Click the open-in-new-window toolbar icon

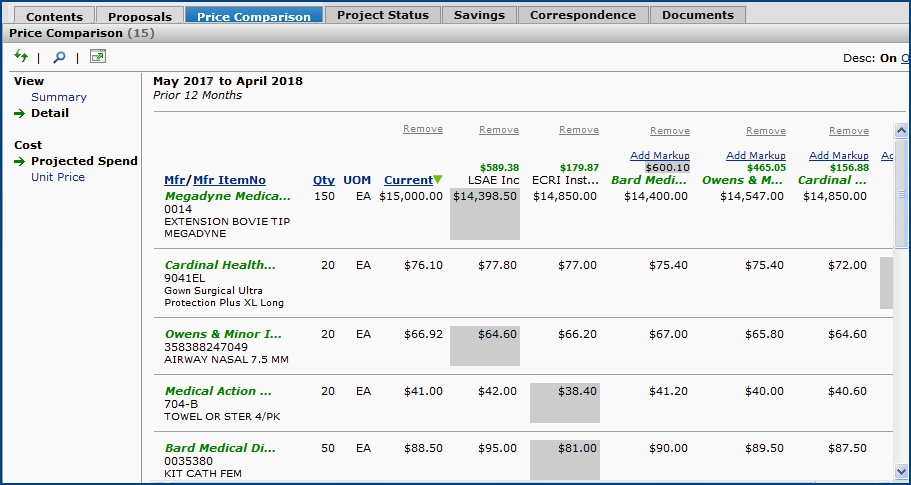97,57
